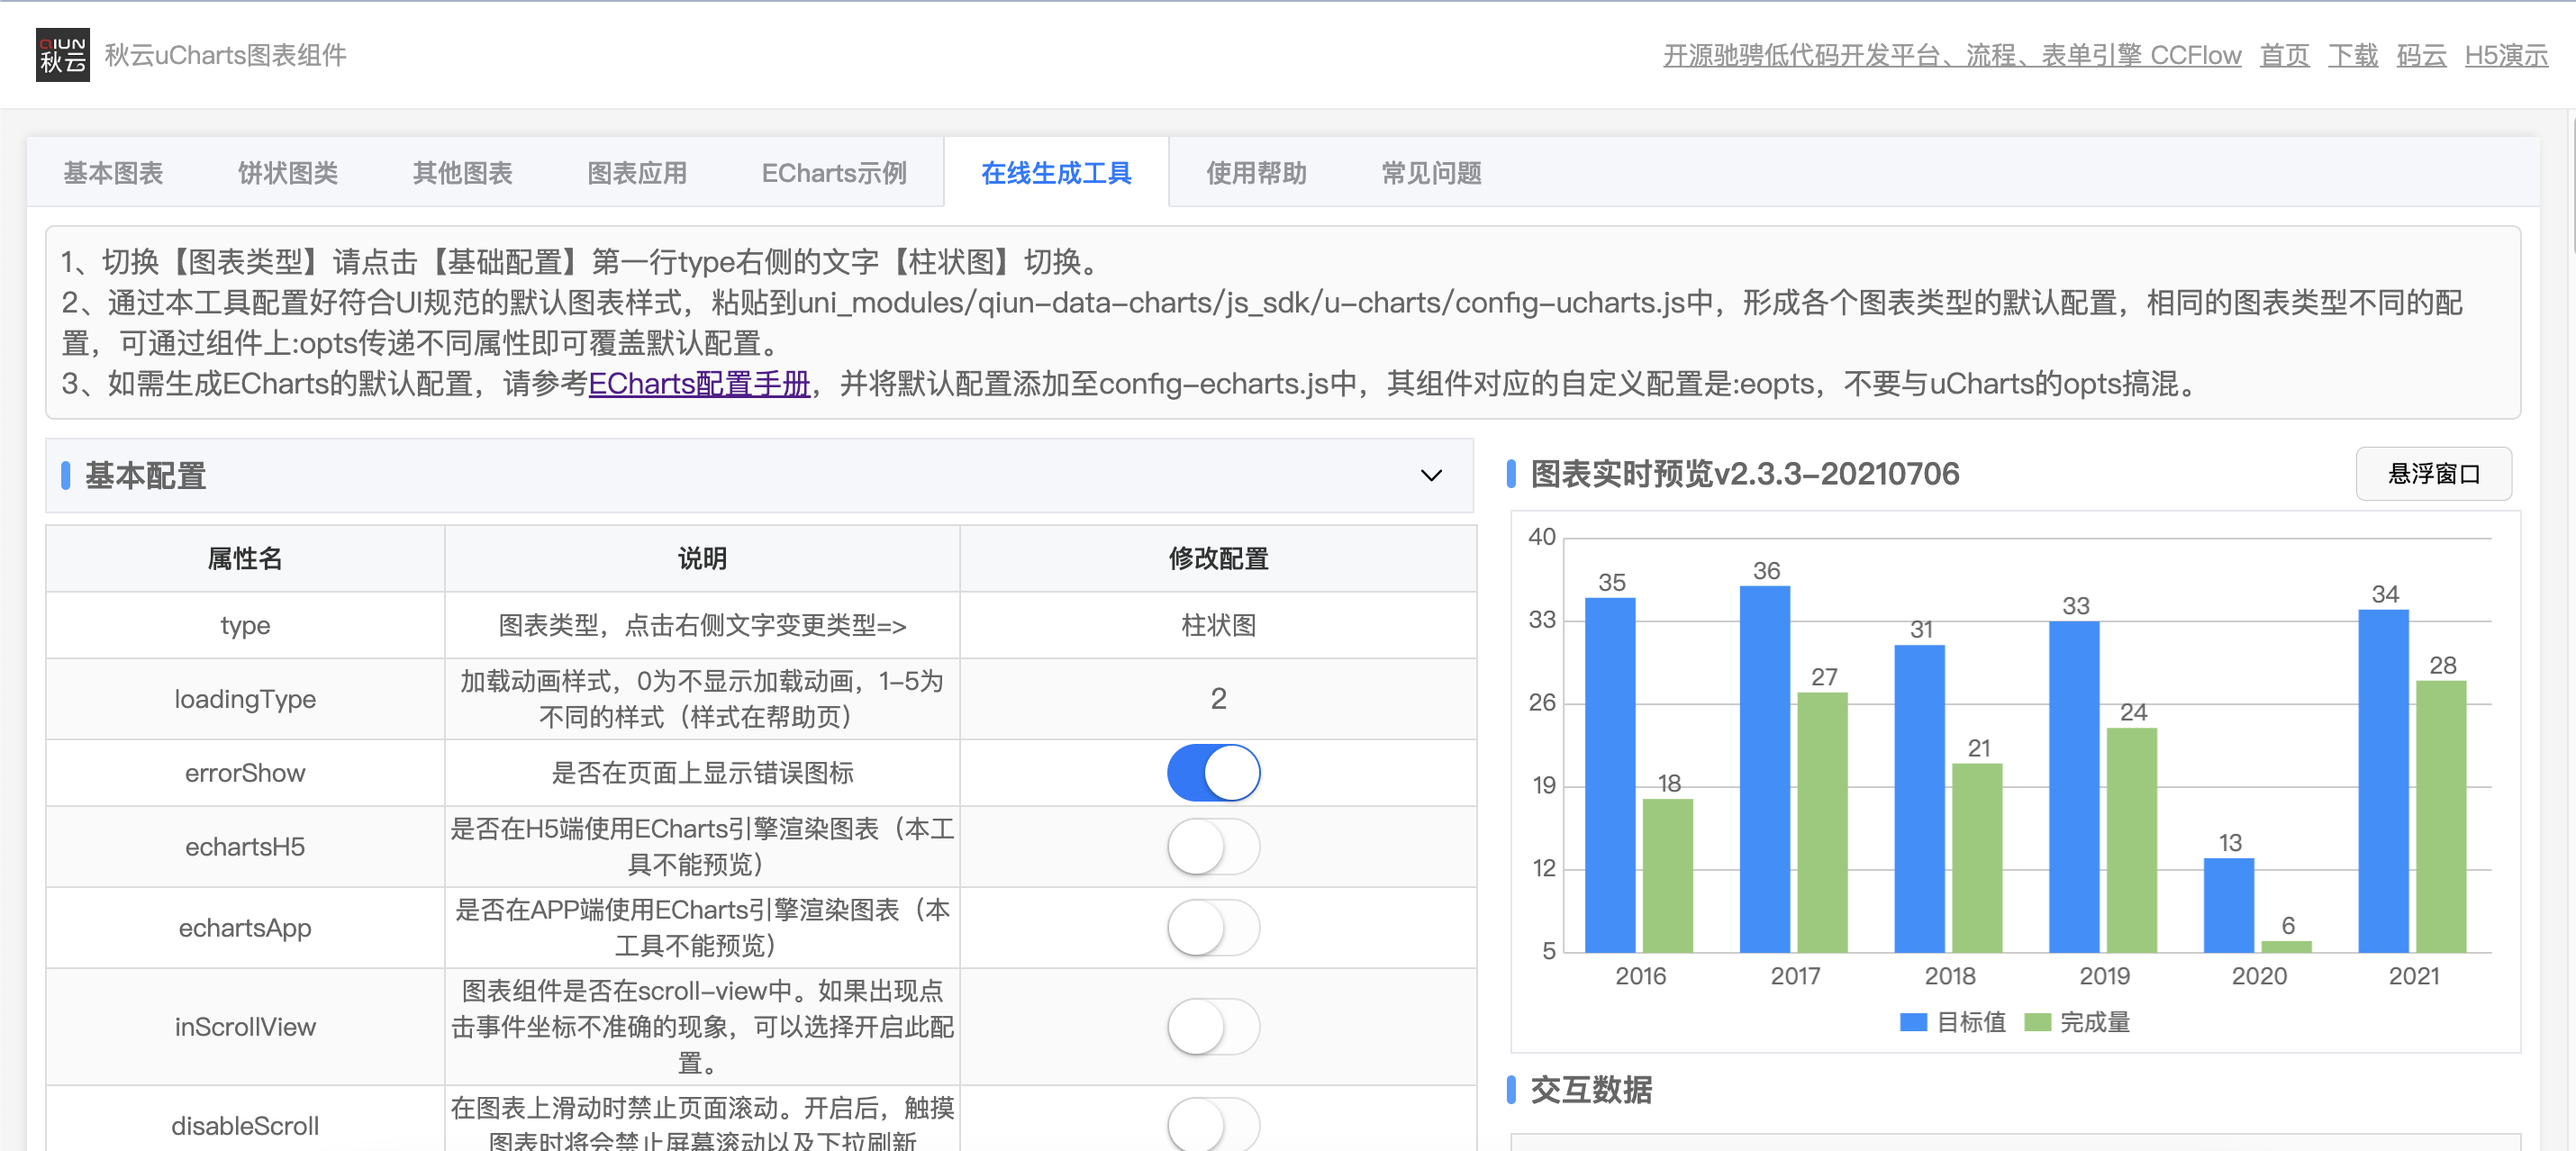Enable the echartsH5 toggle
The width and height of the screenshot is (2576, 1151).
pyautogui.click(x=1214, y=846)
